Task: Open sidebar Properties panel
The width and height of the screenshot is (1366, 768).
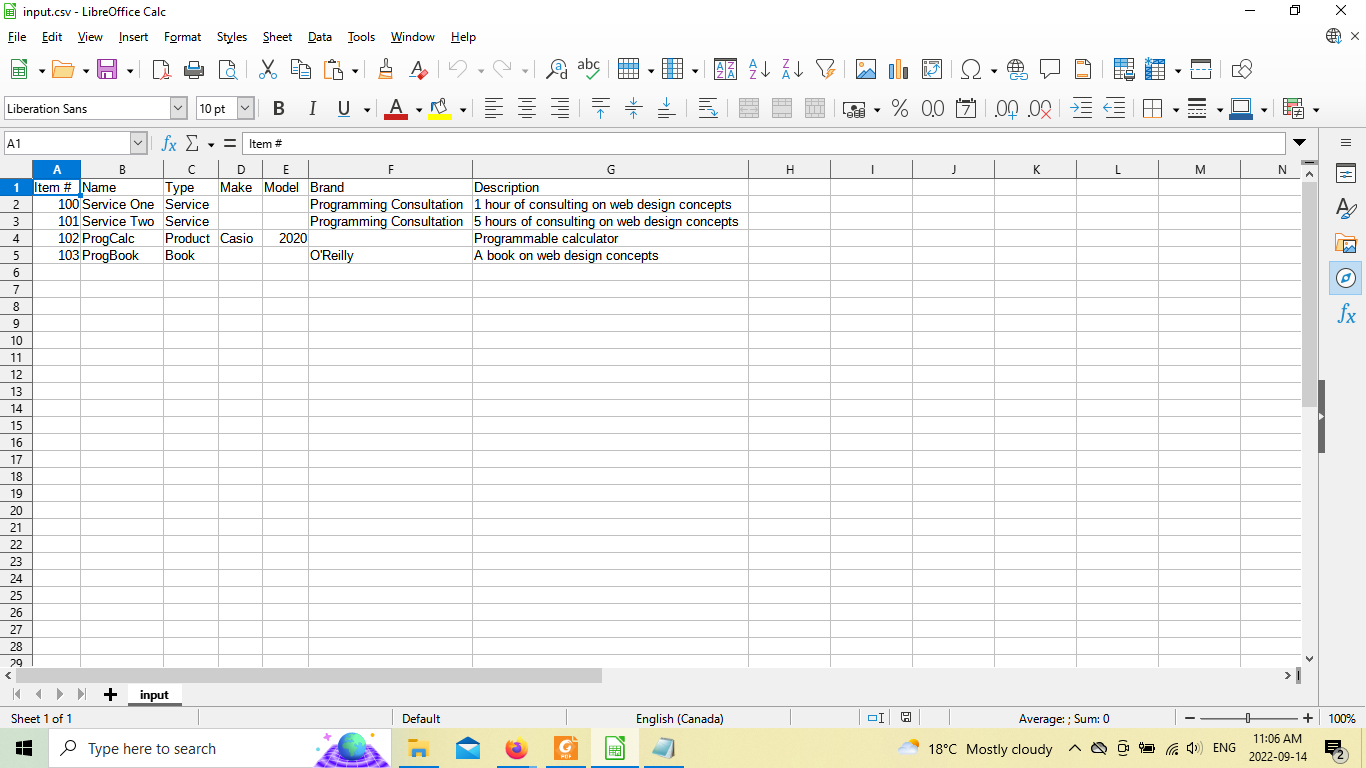Action: click(1346, 174)
